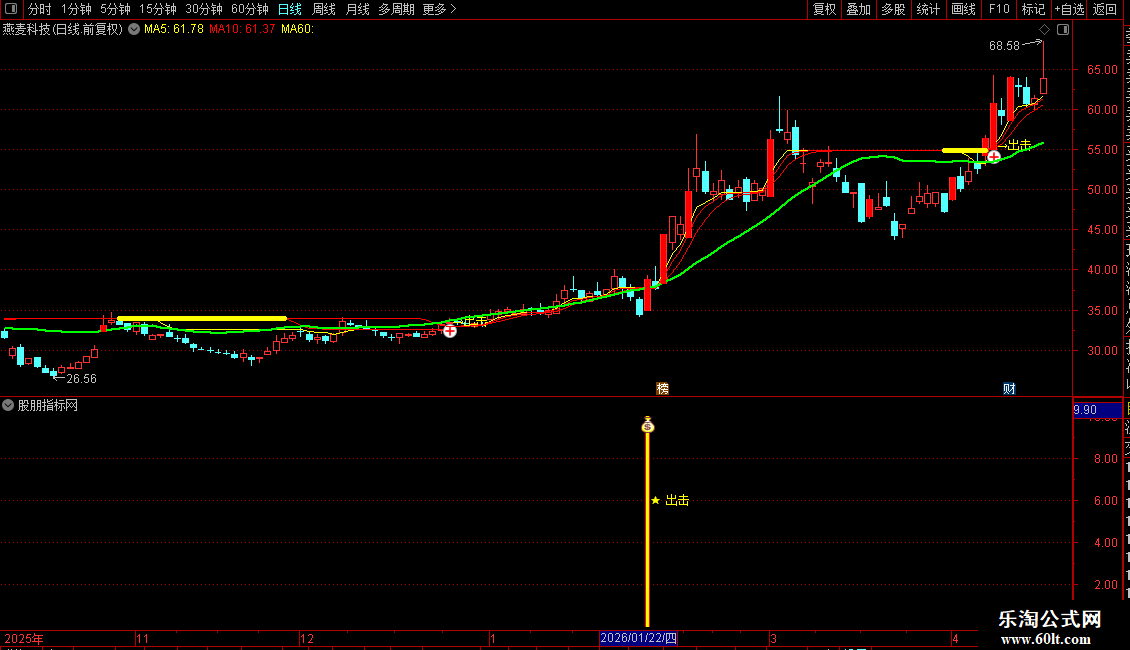Toggle the left sidebar panel icon
This screenshot has width=1130, height=650.
coord(10,9)
